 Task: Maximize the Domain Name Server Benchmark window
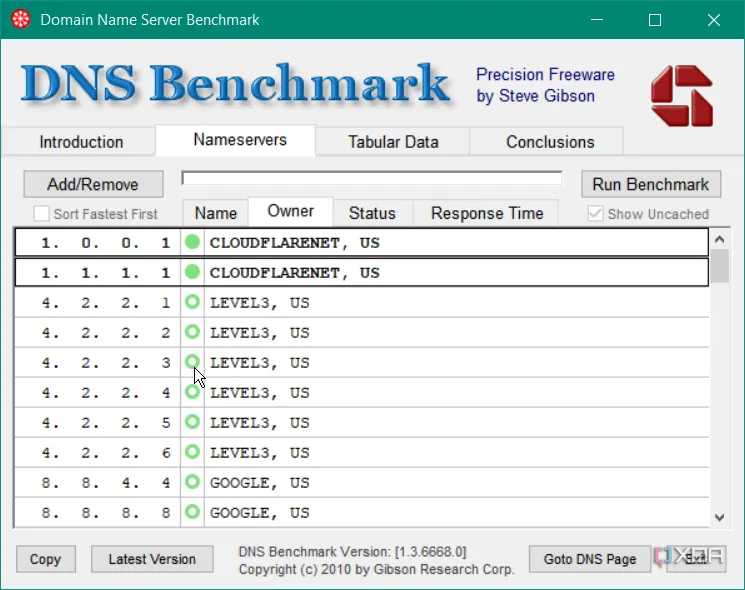[x=655, y=20]
